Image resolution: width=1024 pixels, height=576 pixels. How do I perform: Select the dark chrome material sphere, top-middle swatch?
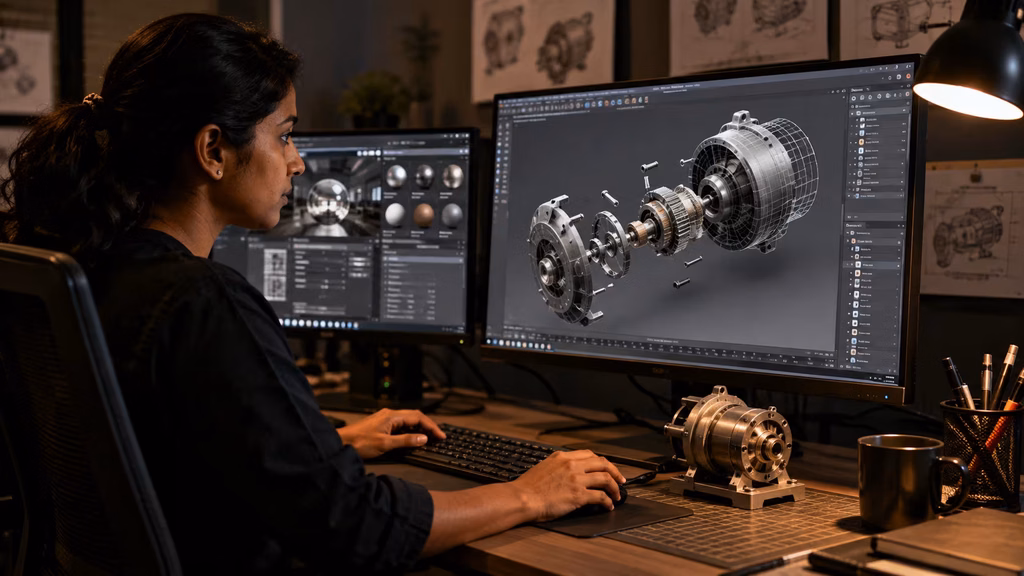(x=424, y=176)
